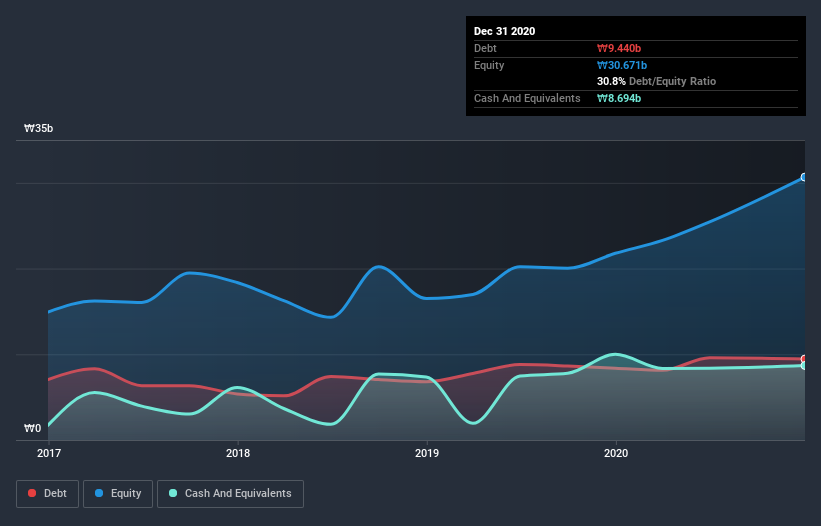Click the ₩0 y-axis label

(x=32, y=428)
